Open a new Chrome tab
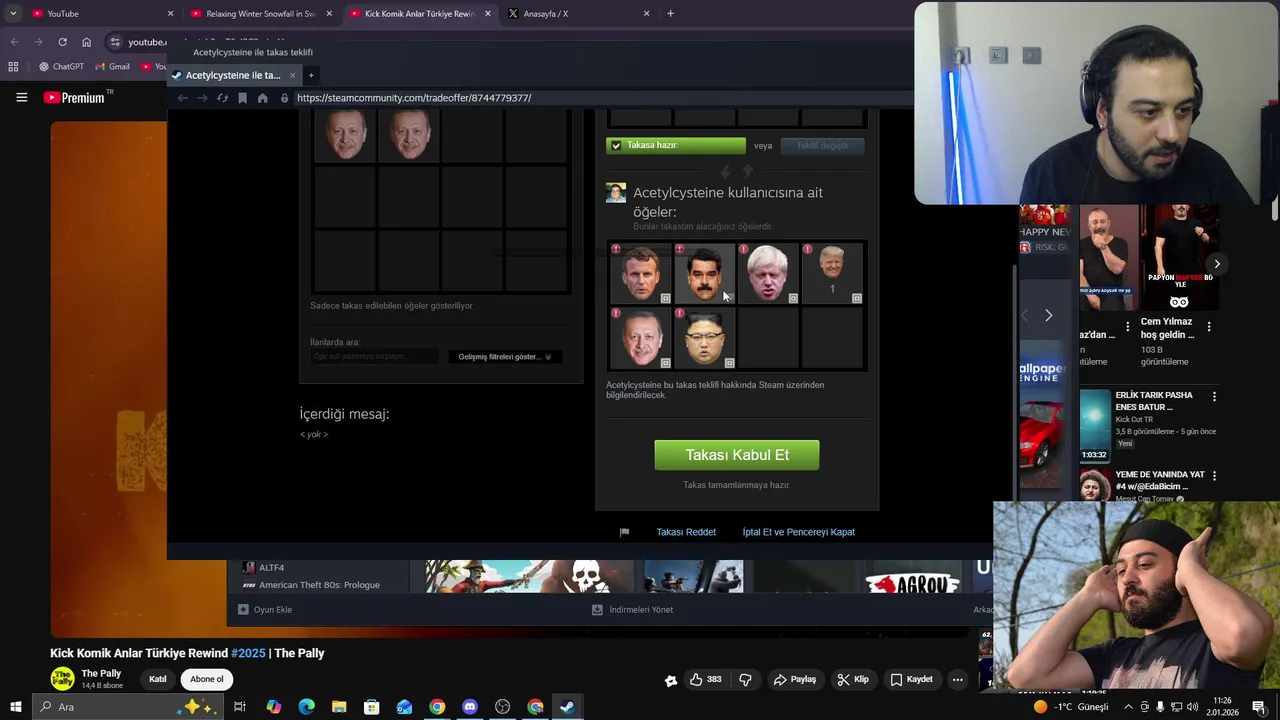 point(670,13)
